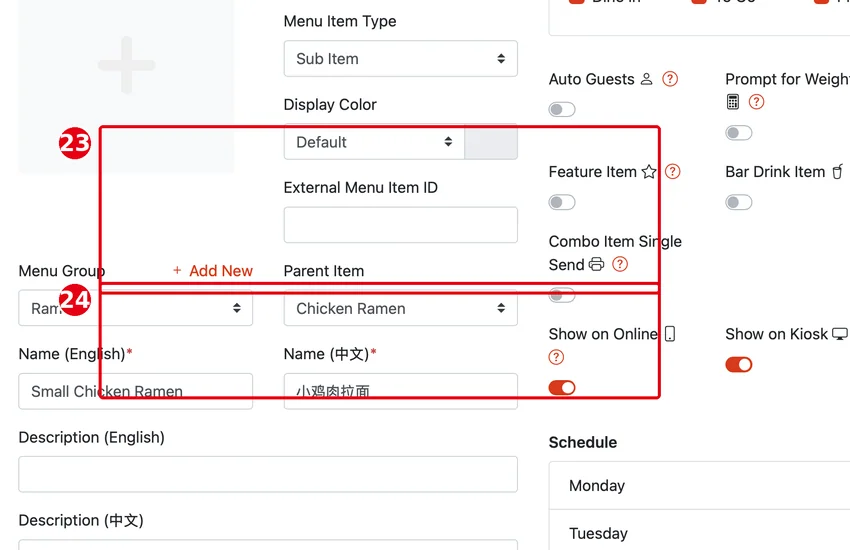This screenshot has height=550, width=850.
Task: Click the External Menu Item ID label
Action: tap(360, 187)
